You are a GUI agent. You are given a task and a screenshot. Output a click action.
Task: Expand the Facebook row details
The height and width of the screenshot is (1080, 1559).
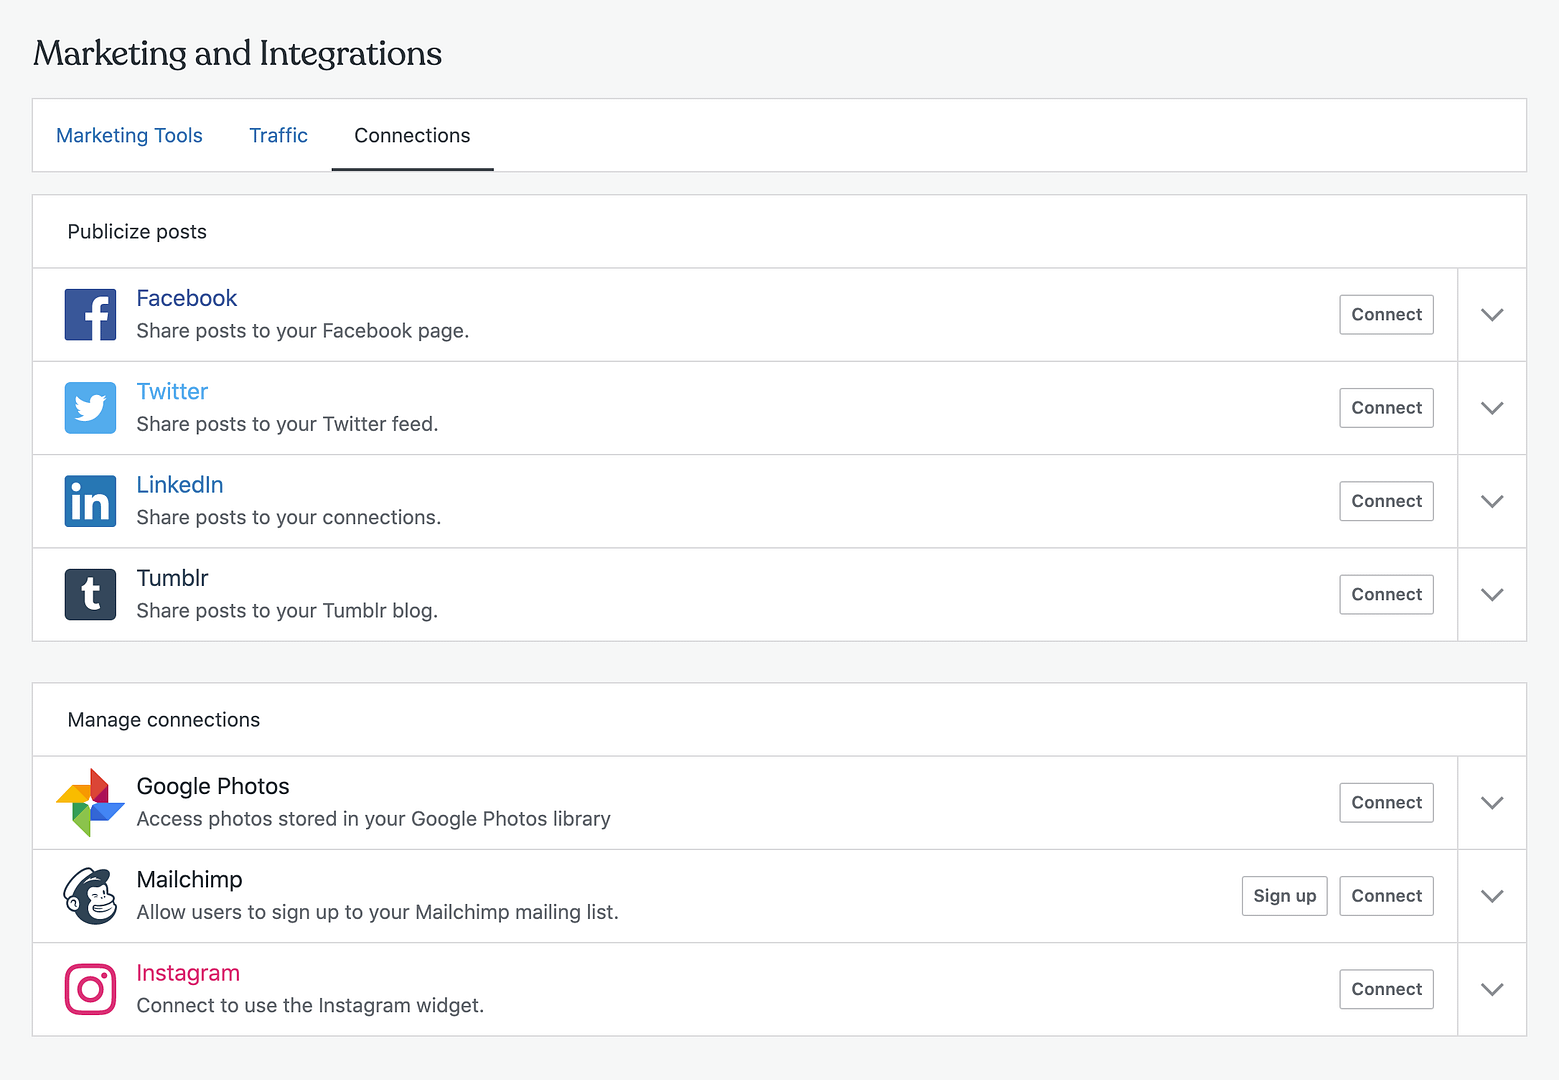tap(1491, 314)
